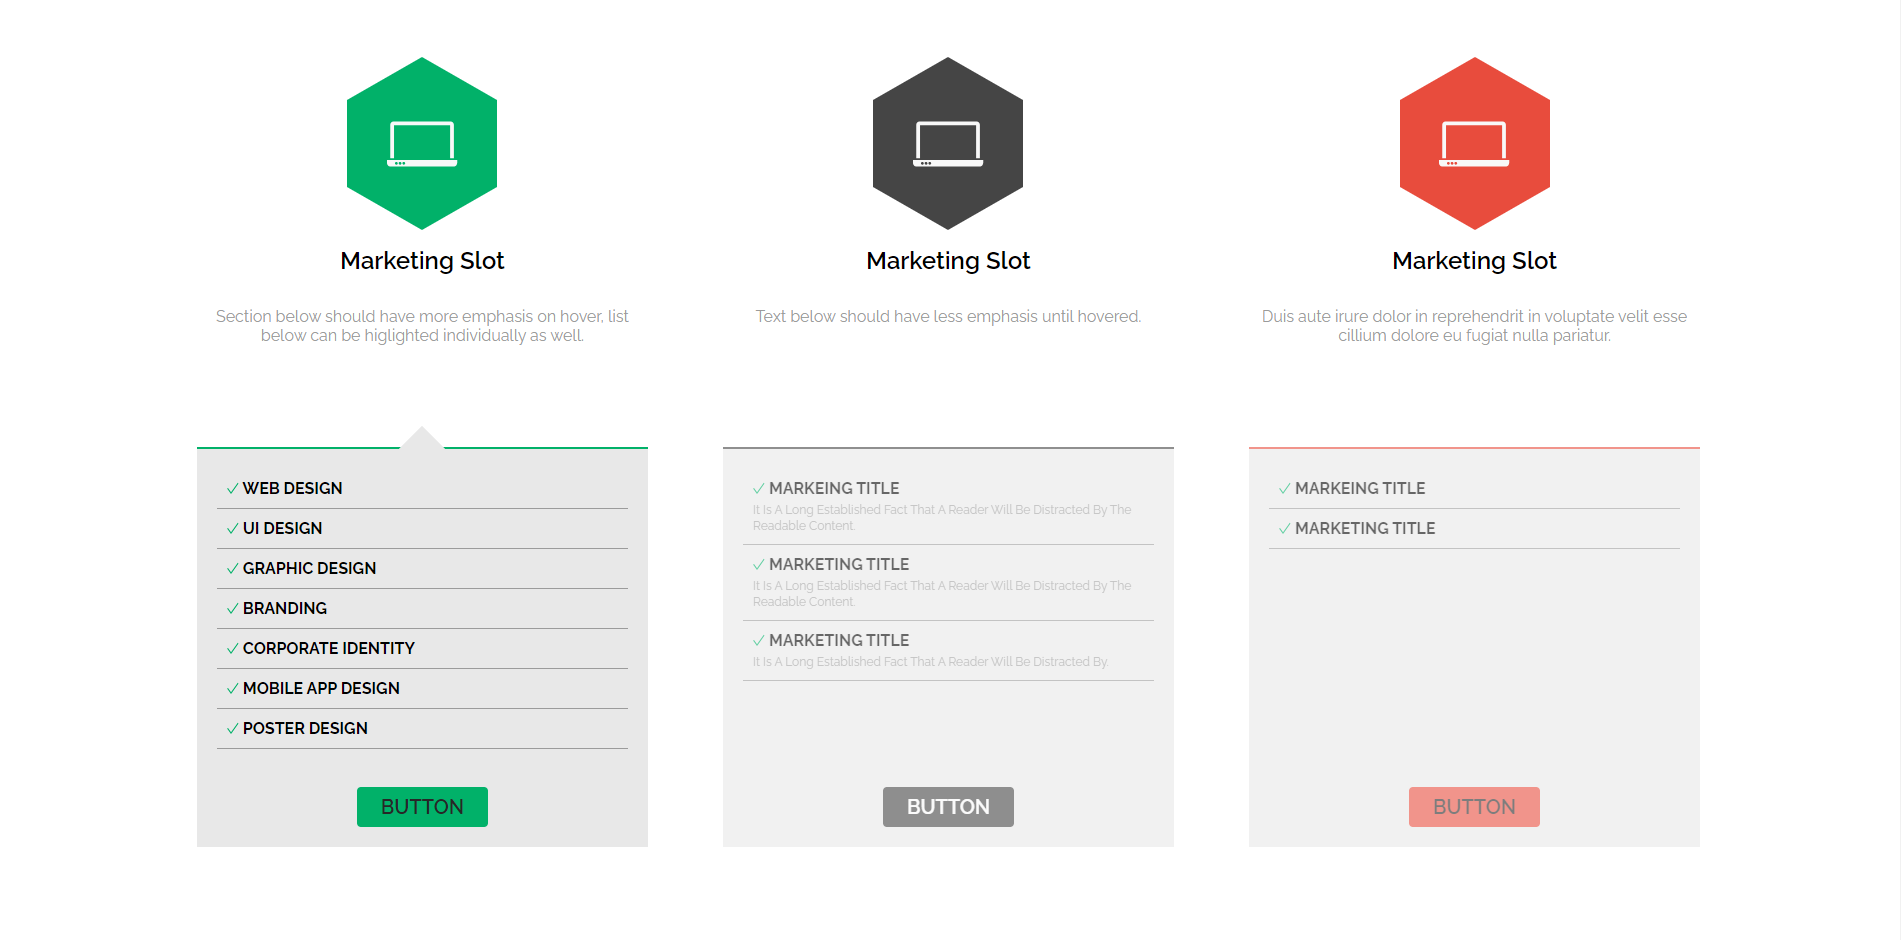The image size is (1901, 940).
Task: Click the dark gray hexagon laptop icon
Action: [x=948, y=143]
